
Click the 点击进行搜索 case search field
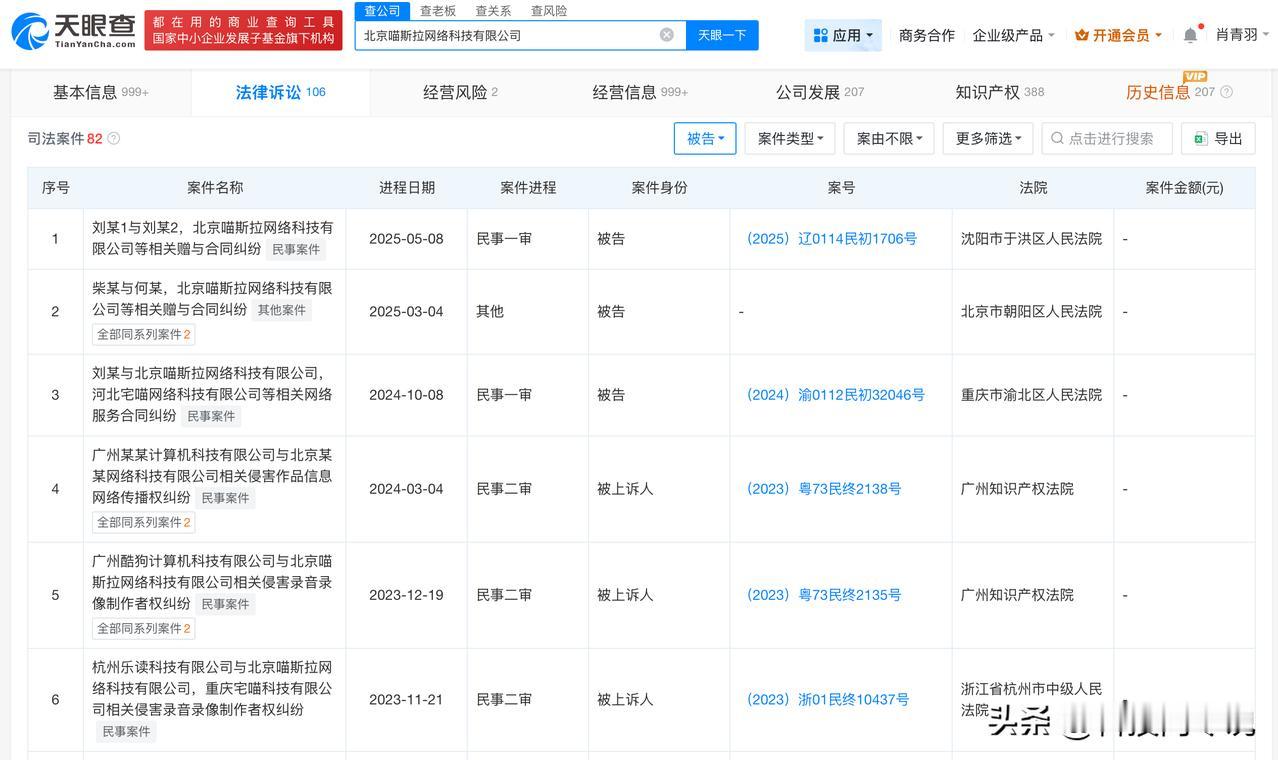point(1107,138)
